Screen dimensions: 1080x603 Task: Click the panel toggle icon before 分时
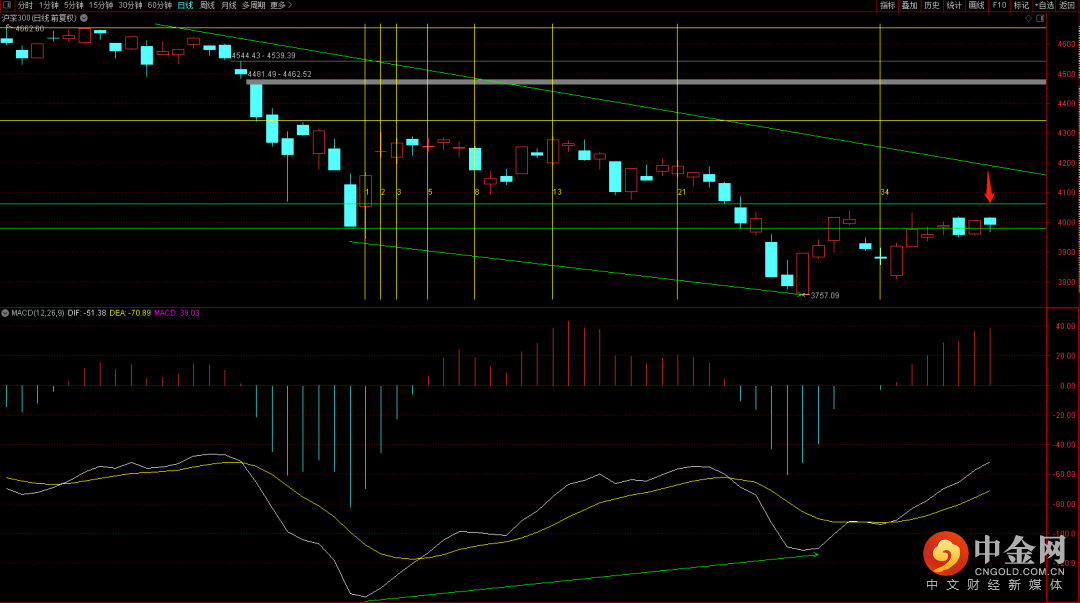coord(8,5)
